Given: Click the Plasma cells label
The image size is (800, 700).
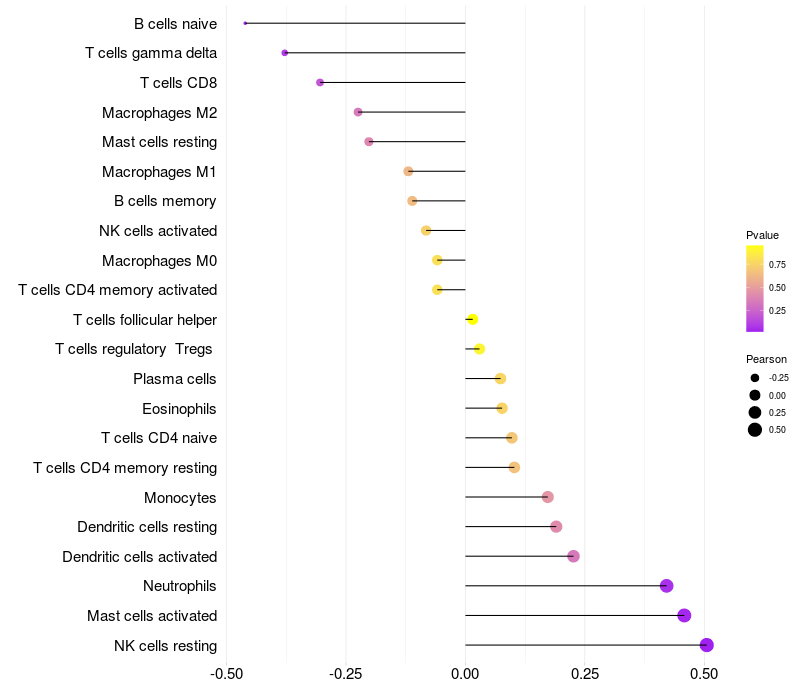Looking at the screenshot, I should (175, 379).
